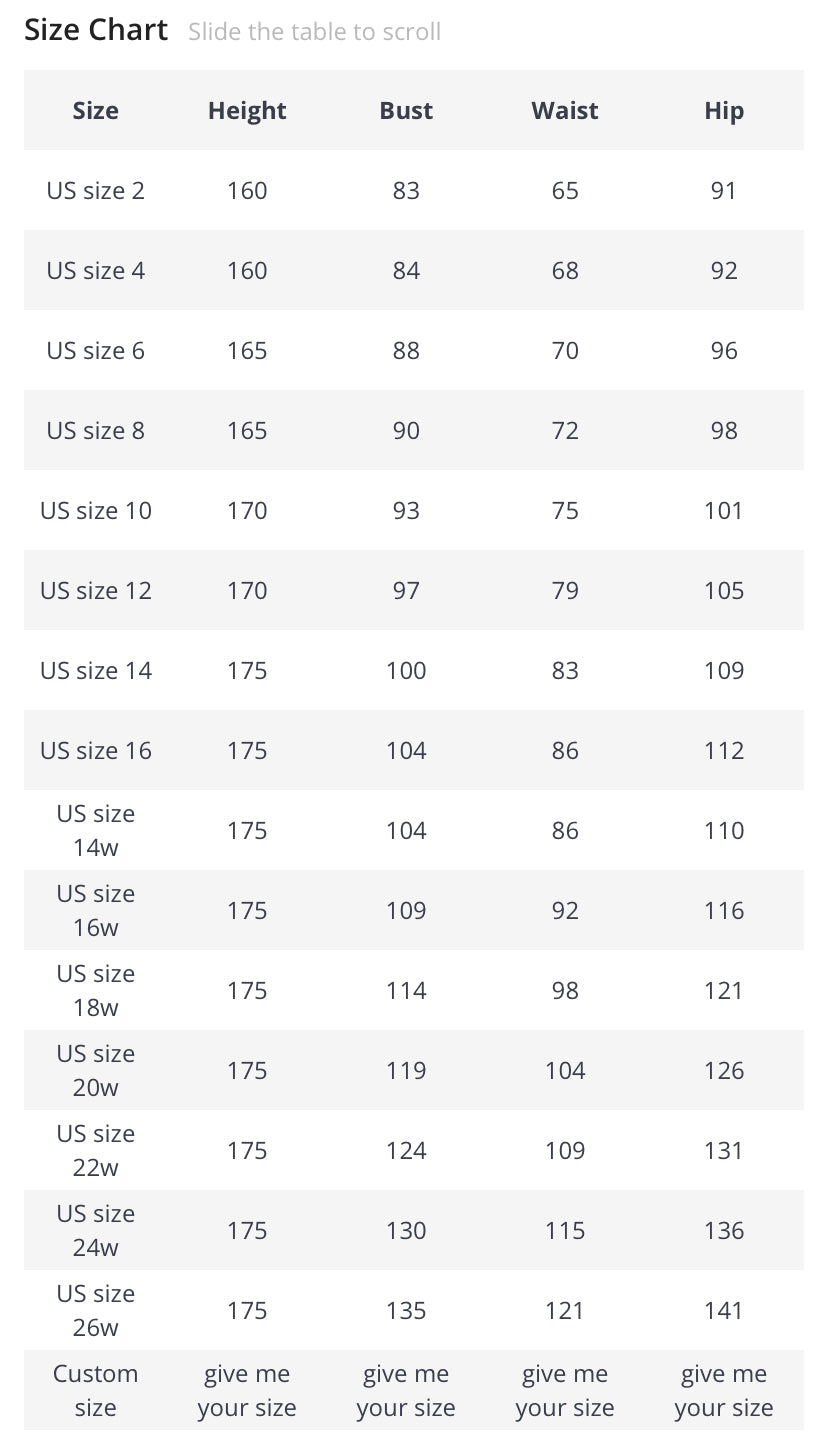
Task: Click the US size 26w row label
Action: coord(96,1310)
